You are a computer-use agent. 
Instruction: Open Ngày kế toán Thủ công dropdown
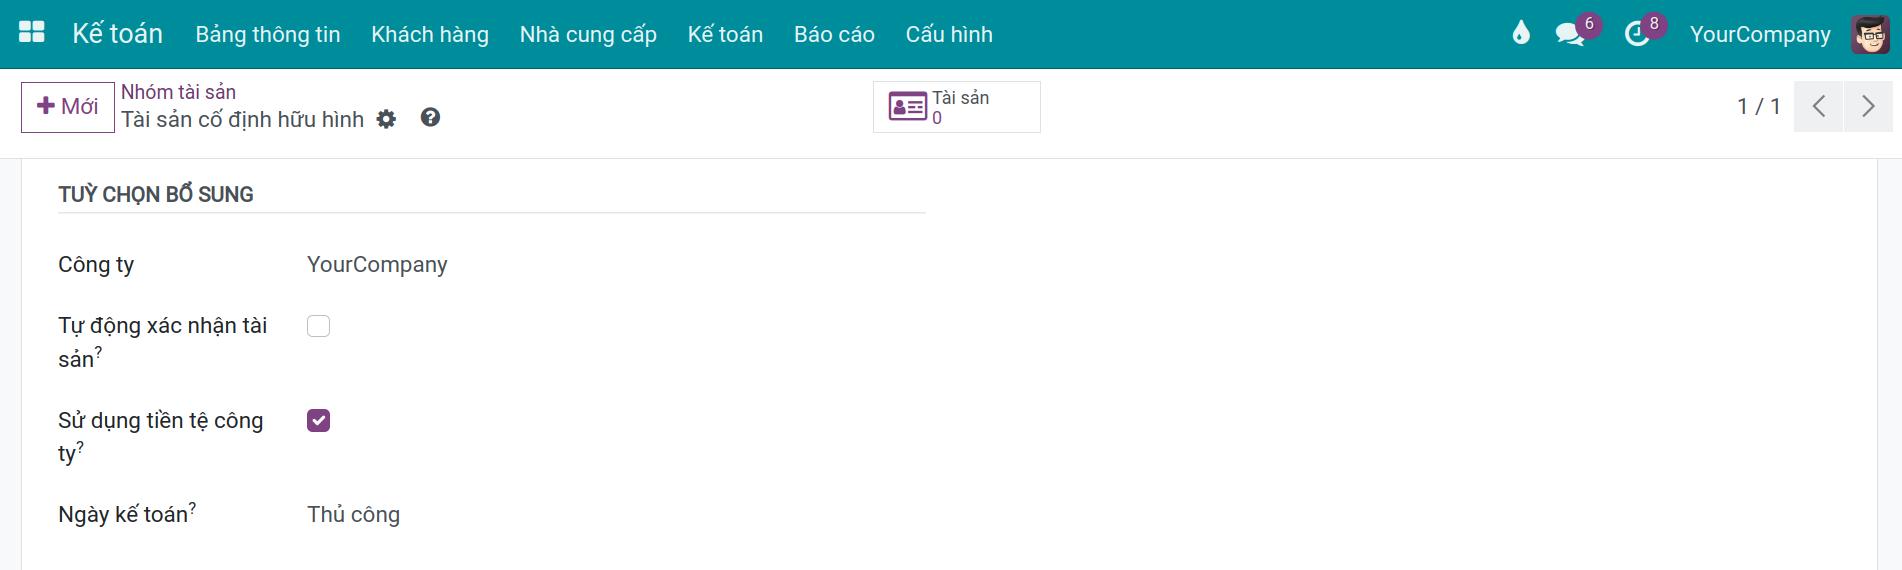tap(354, 515)
